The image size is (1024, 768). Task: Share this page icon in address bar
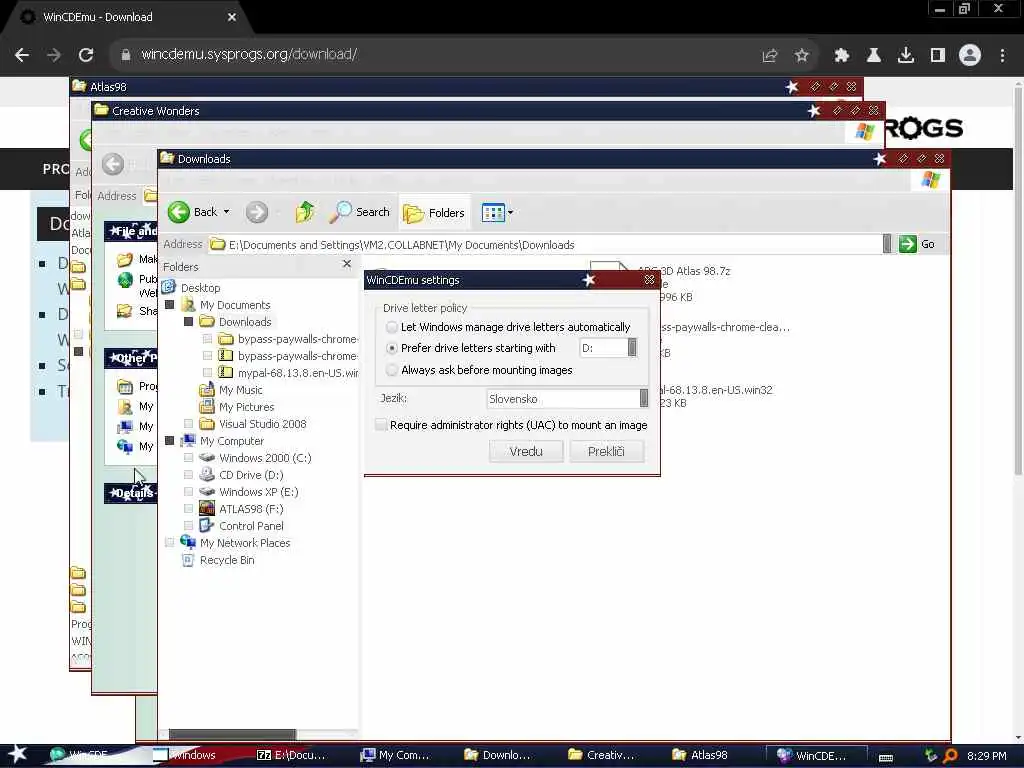pyautogui.click(x=770, y=56)
